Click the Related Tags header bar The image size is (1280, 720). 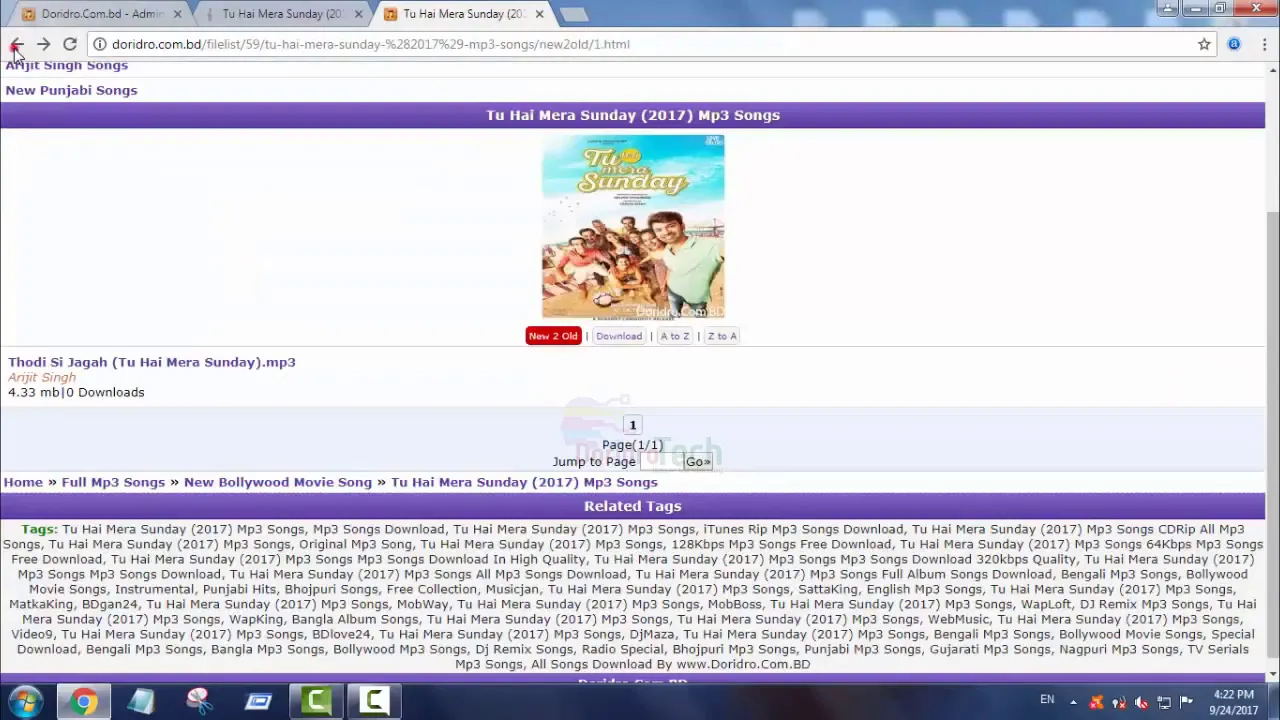click(632, 506)
